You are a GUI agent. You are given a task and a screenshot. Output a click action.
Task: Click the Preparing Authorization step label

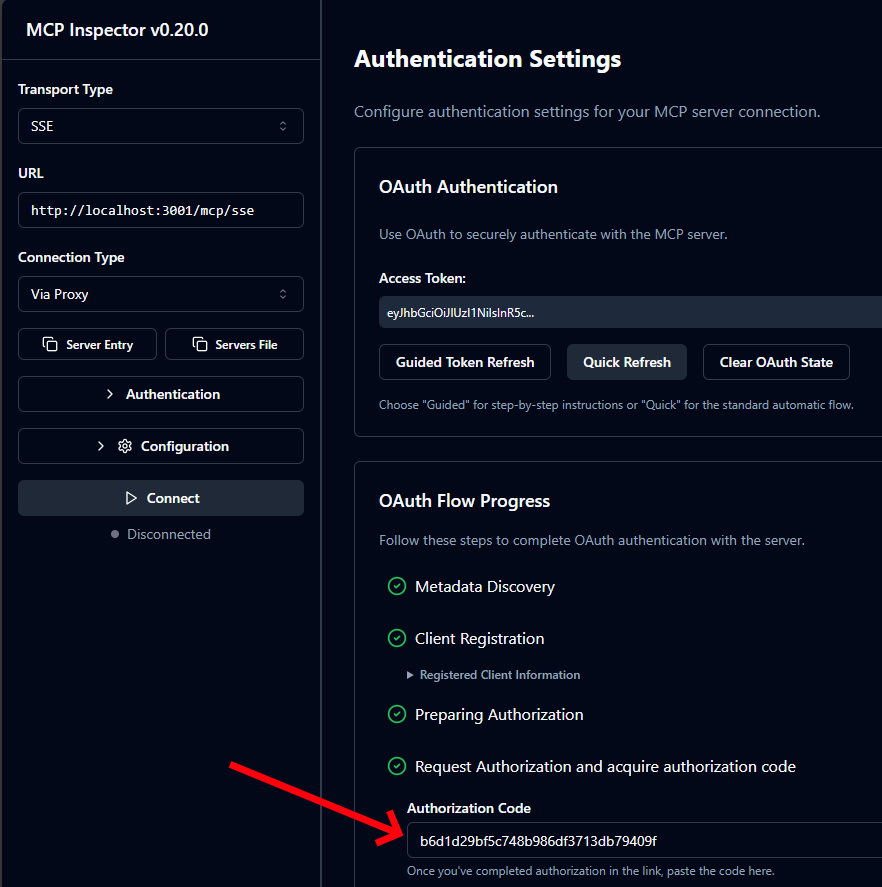pos(499,715)
